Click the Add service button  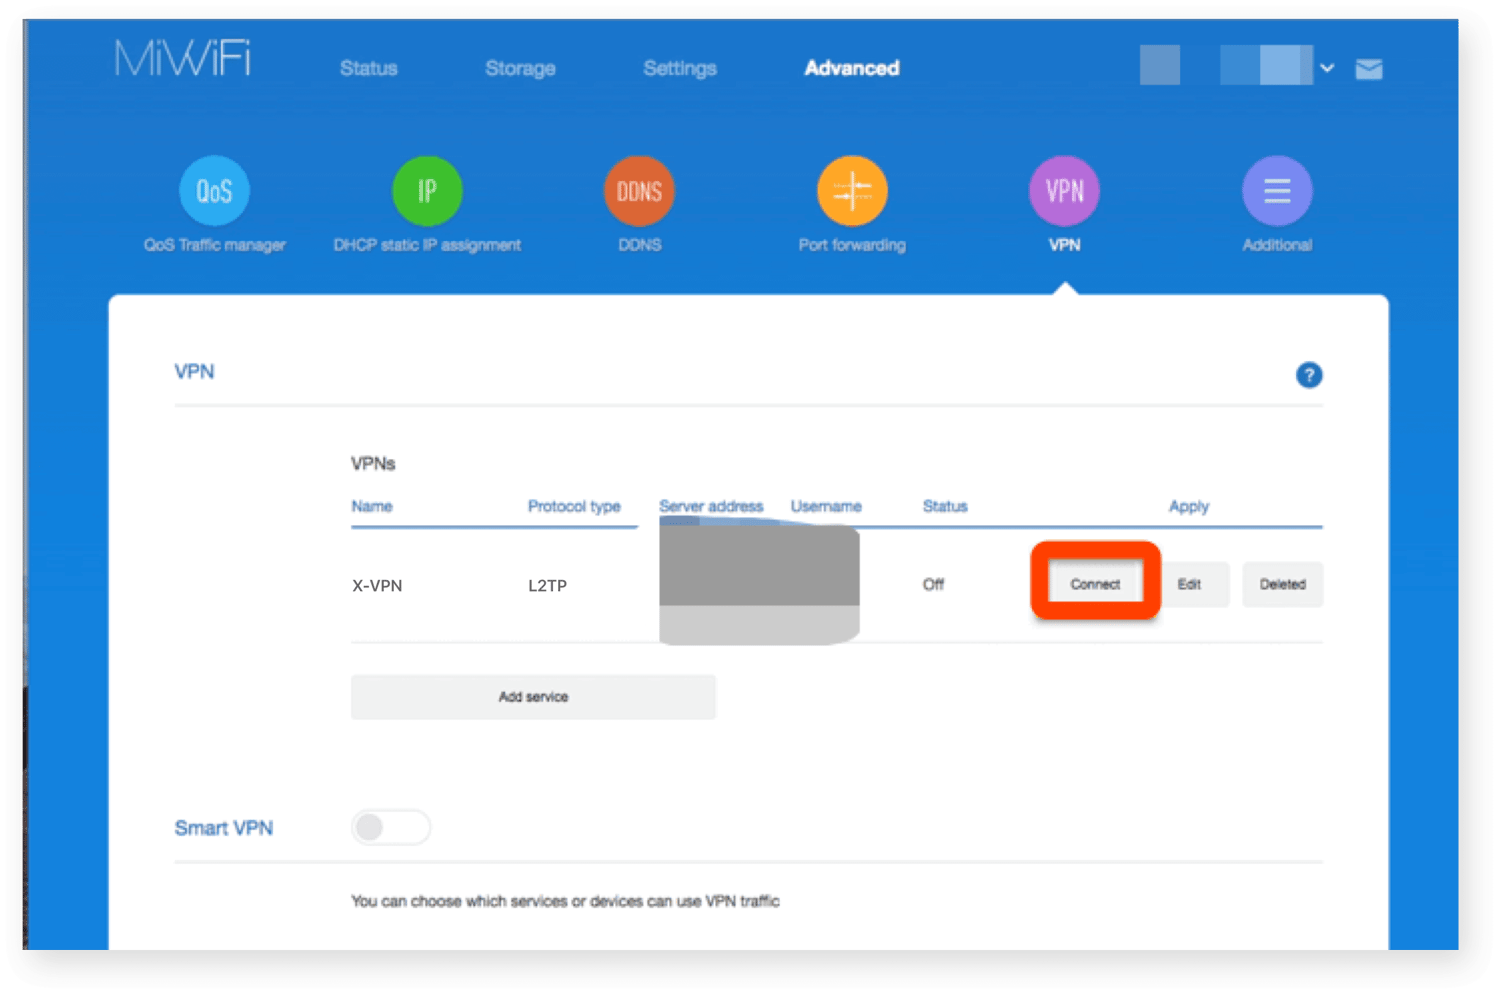point(533,697)
